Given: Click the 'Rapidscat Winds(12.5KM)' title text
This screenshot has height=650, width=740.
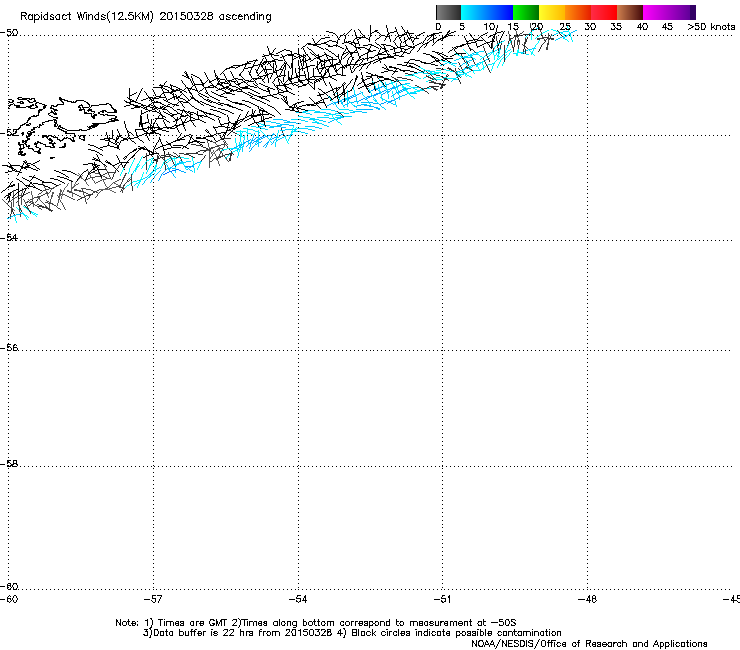Looking at the screenshot, I should [x=87, y=17].
